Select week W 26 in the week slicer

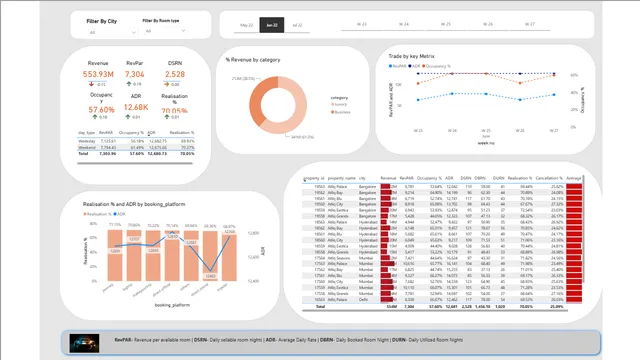[488, 24]
